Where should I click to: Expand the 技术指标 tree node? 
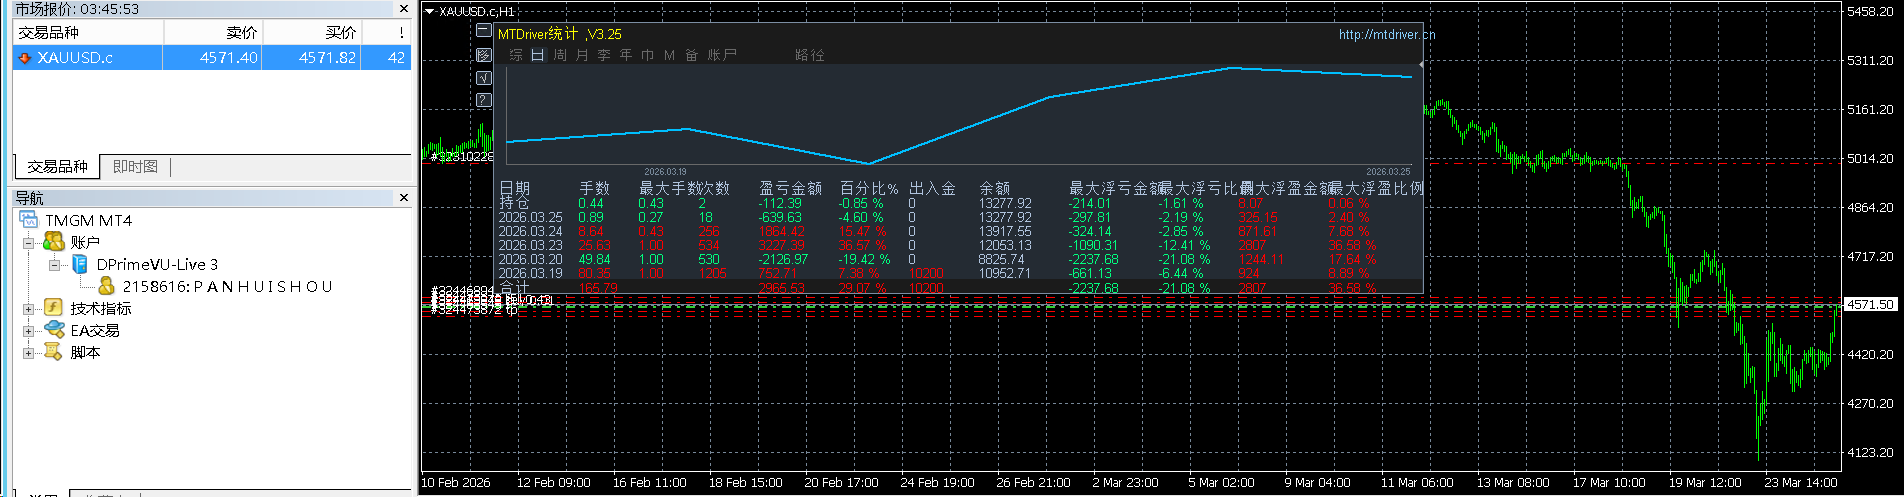pyautogui.click(x=29, y=309)
